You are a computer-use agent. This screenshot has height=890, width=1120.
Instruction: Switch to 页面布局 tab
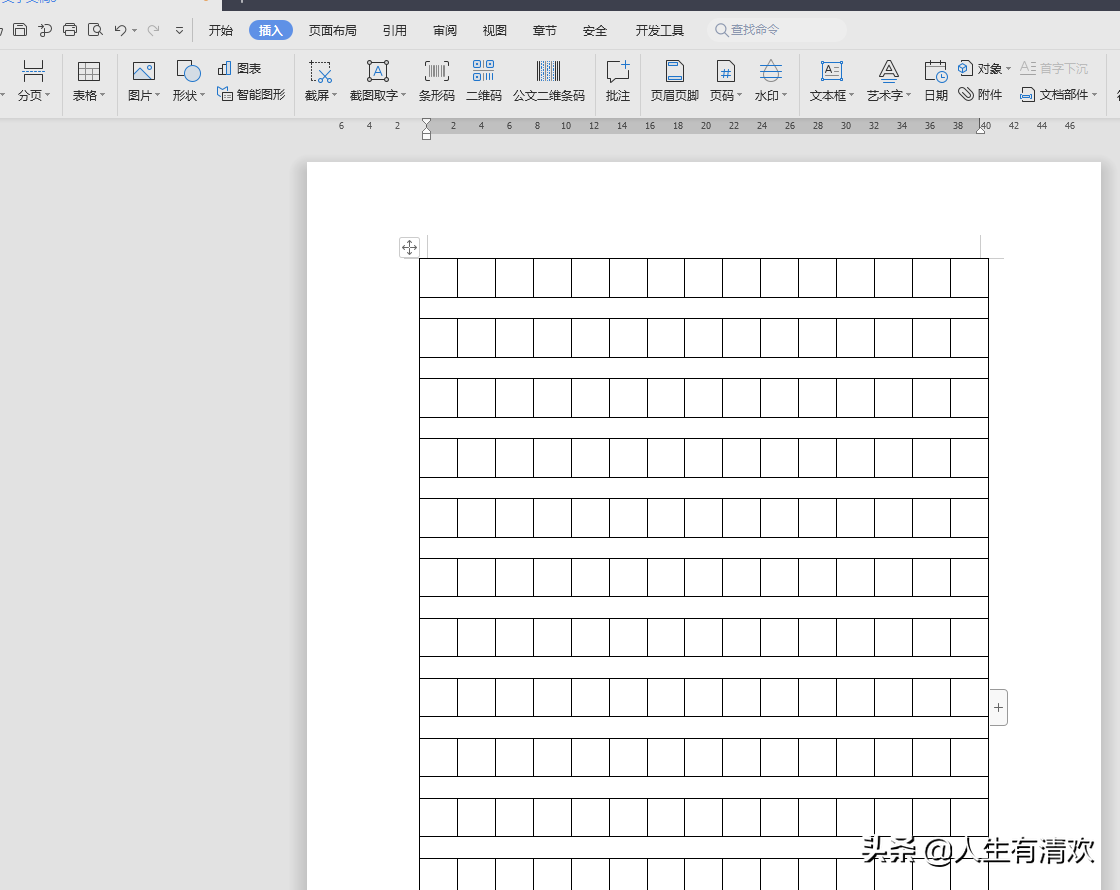click(332, 30)
